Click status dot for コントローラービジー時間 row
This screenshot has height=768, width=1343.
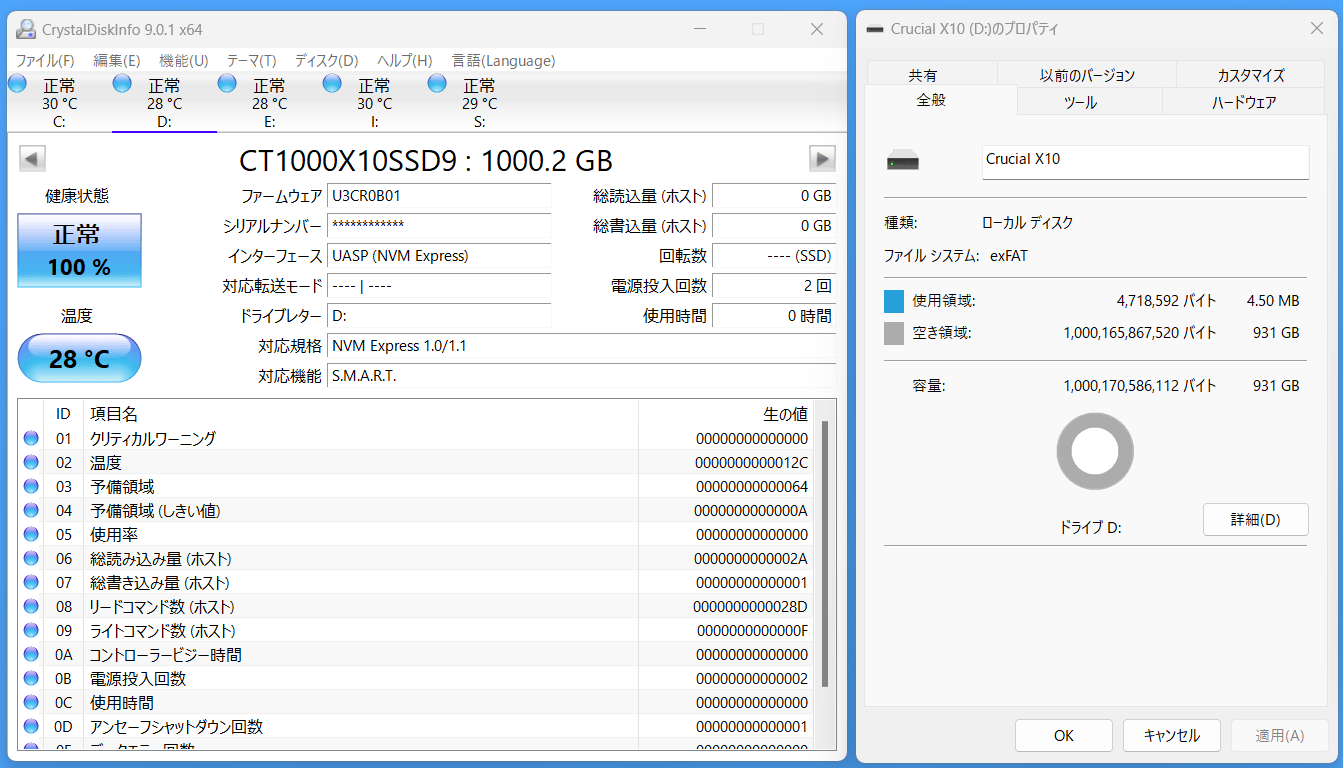31,654
